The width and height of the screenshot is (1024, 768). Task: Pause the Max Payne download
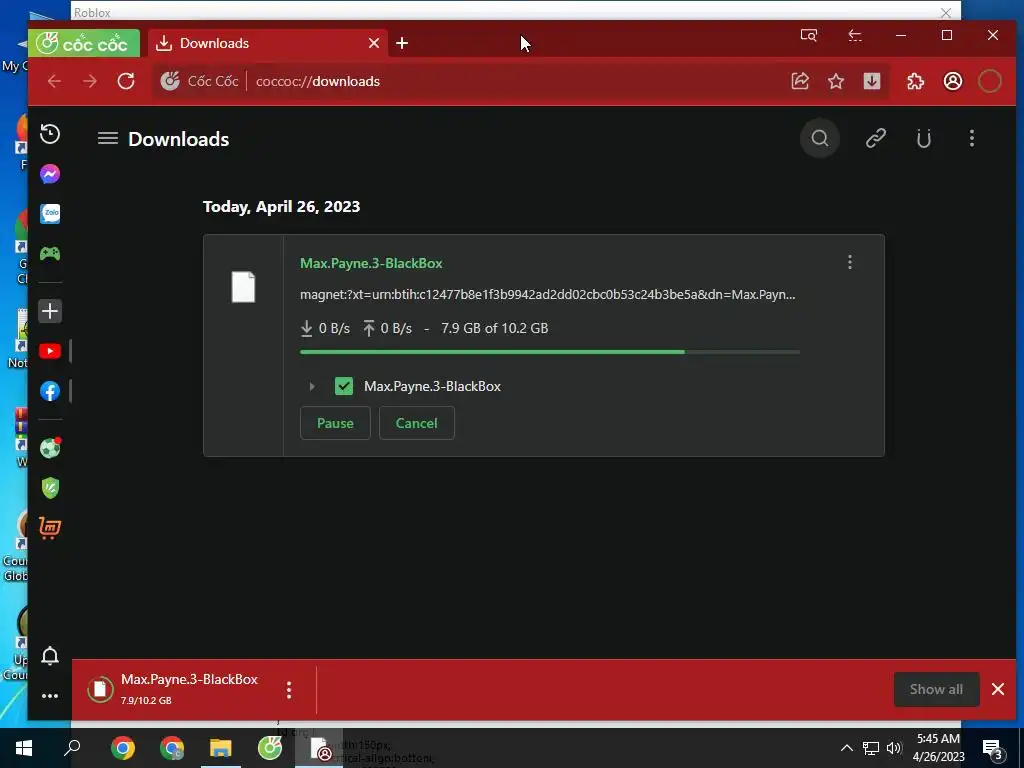pyautogui.click(x=335, y=423)
